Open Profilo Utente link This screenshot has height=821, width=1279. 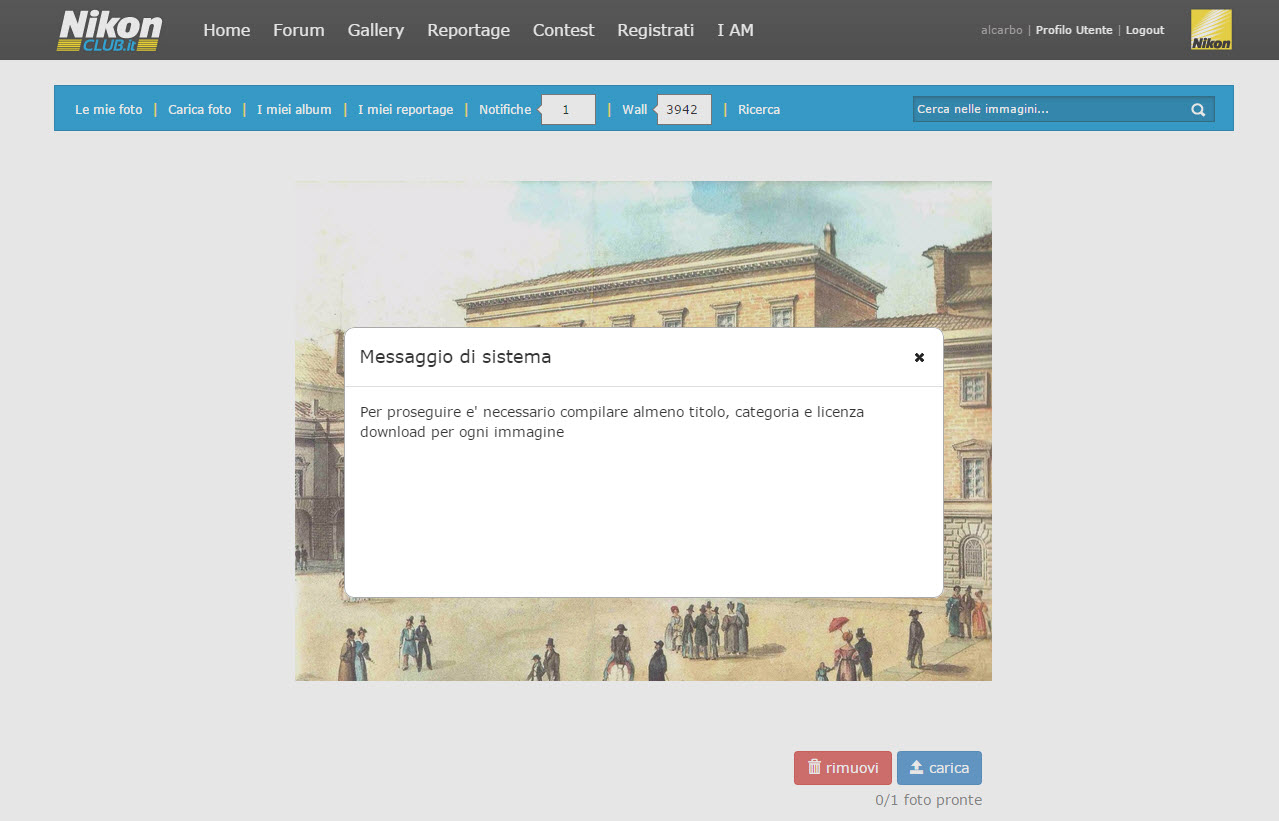click(x=1074, y=30)
